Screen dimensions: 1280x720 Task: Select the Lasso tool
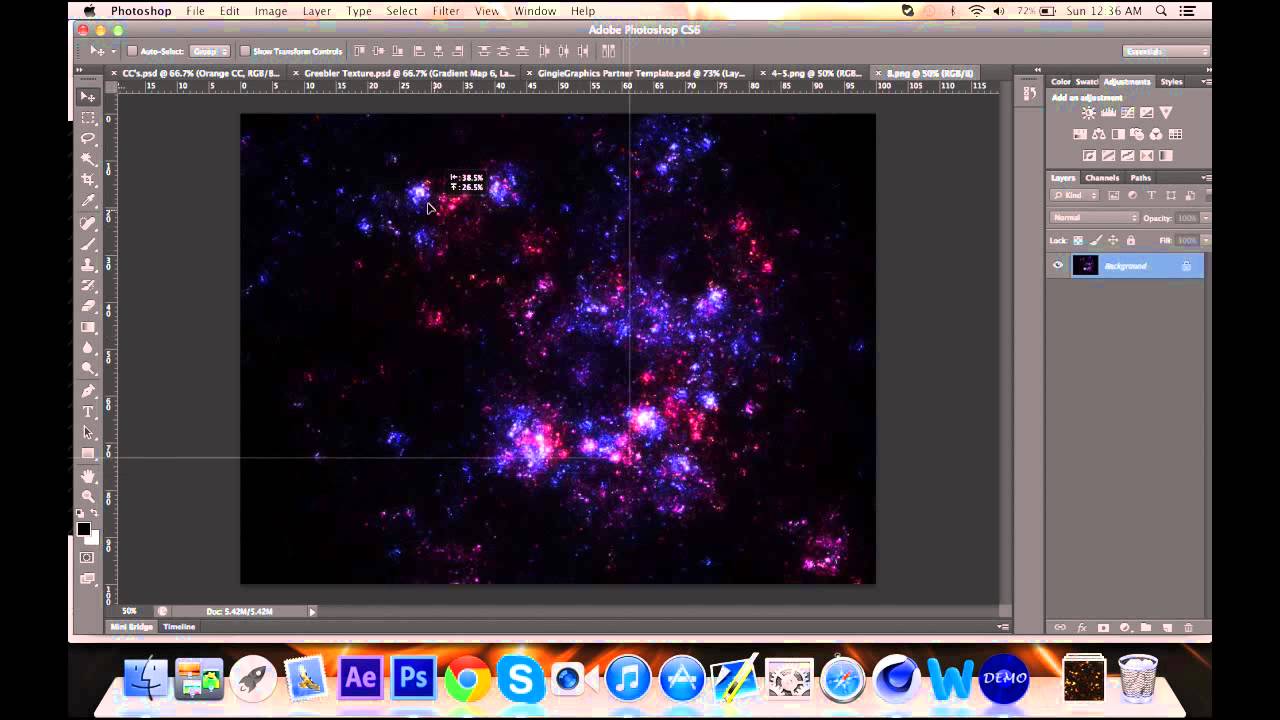(x=88, y=139)
